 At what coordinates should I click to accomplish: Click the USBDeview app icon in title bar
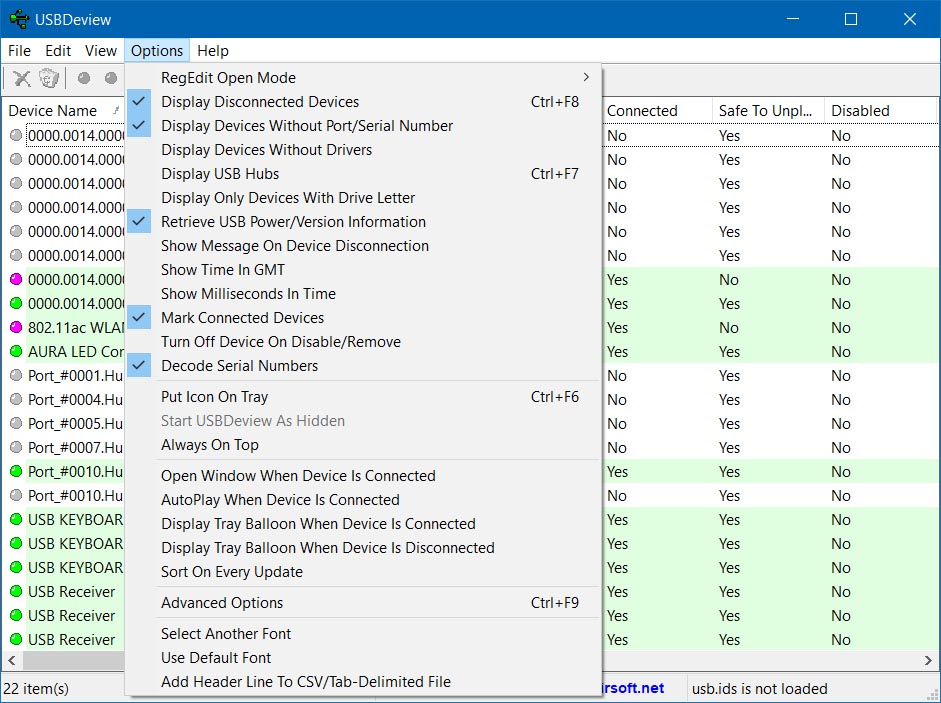[x=19, y=19]
